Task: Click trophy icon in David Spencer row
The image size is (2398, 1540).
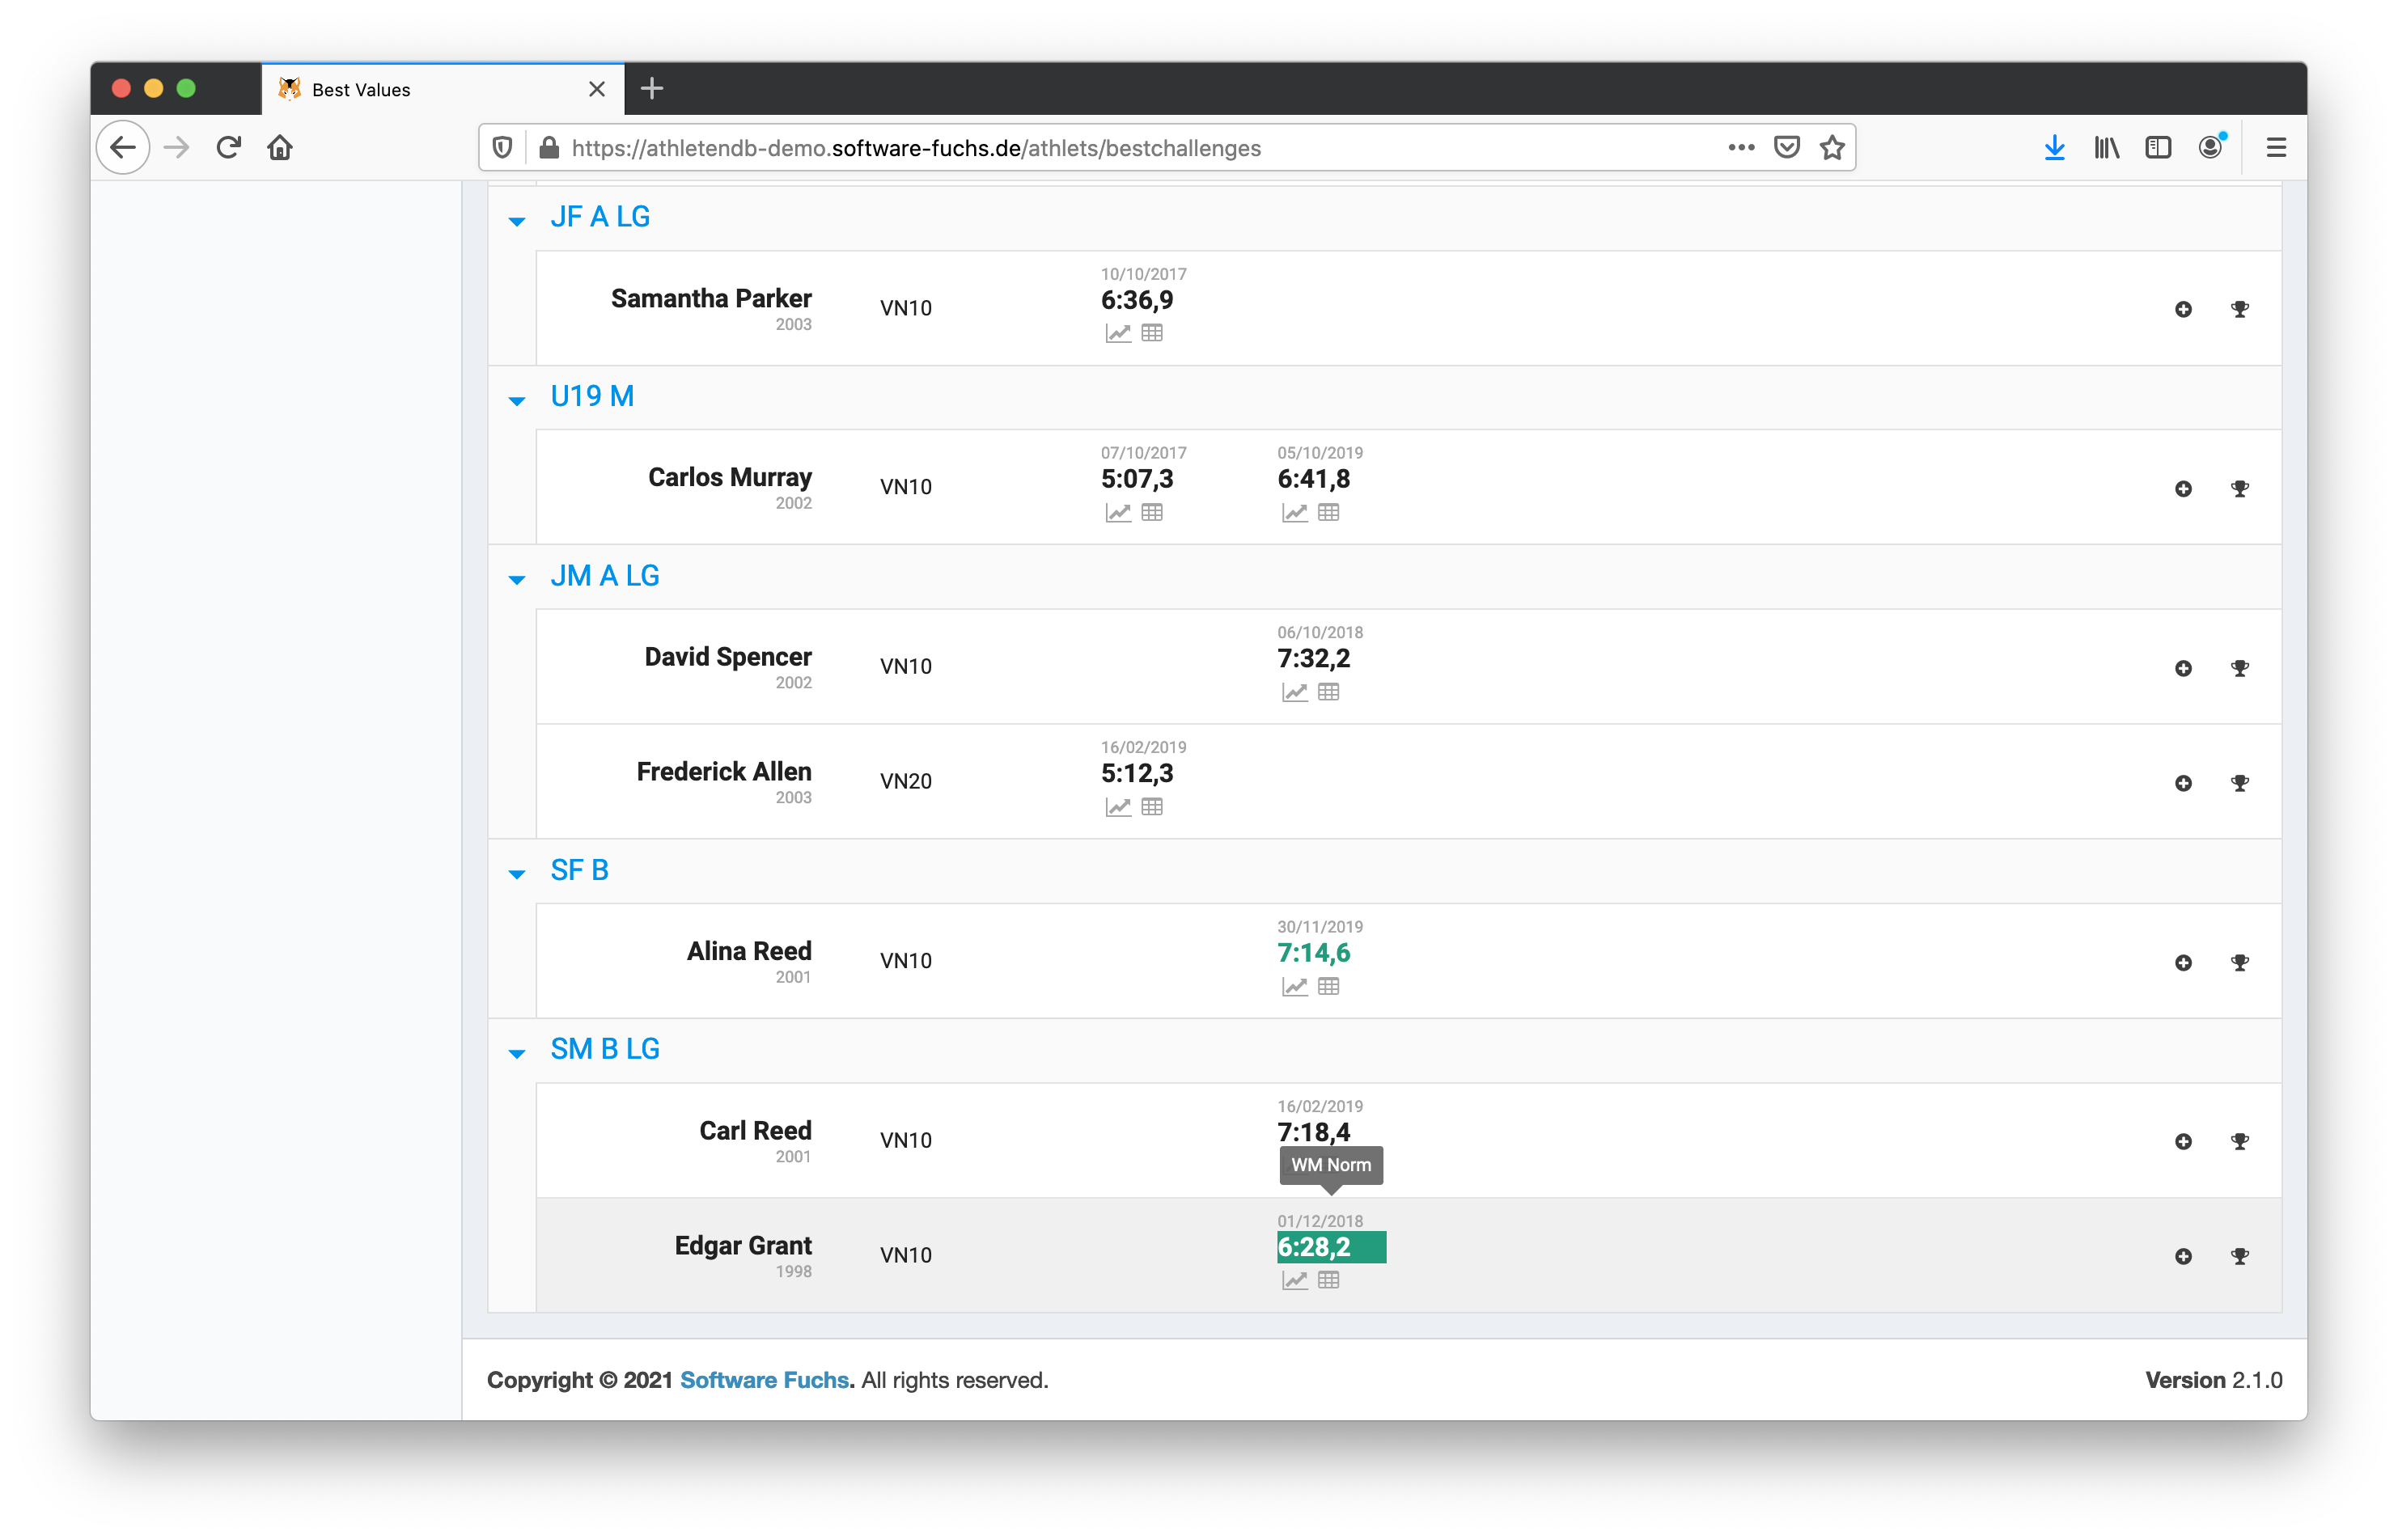Action: click(2240, 668)
